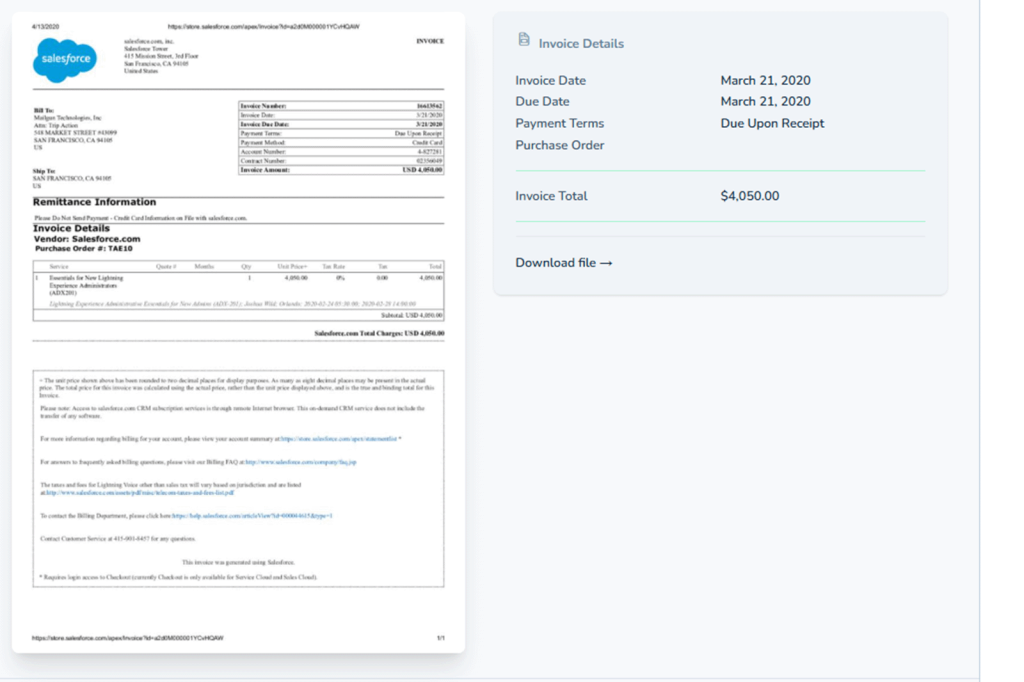Select the March 21, 2020 Invoice Date value

pyautogui.click(x=765, y=80)
